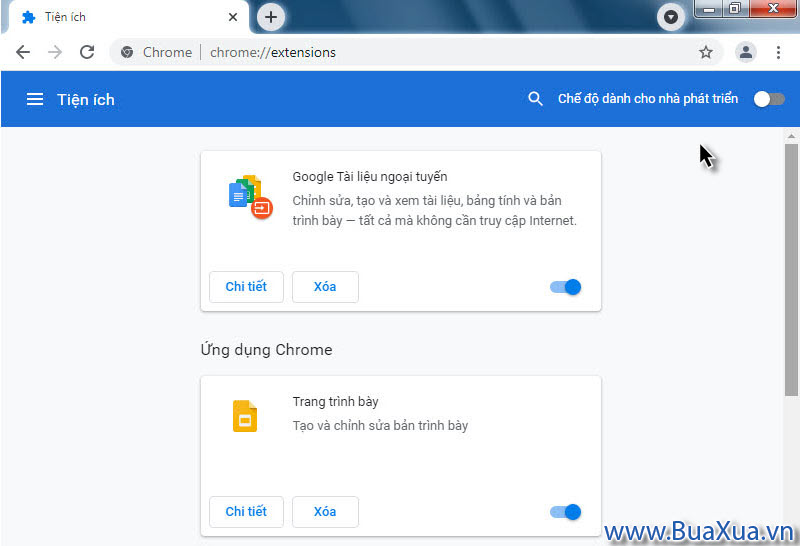Viewport: 800px width, 546px height.
Task: Click the scrollbar up arrow
Action: 791,136
